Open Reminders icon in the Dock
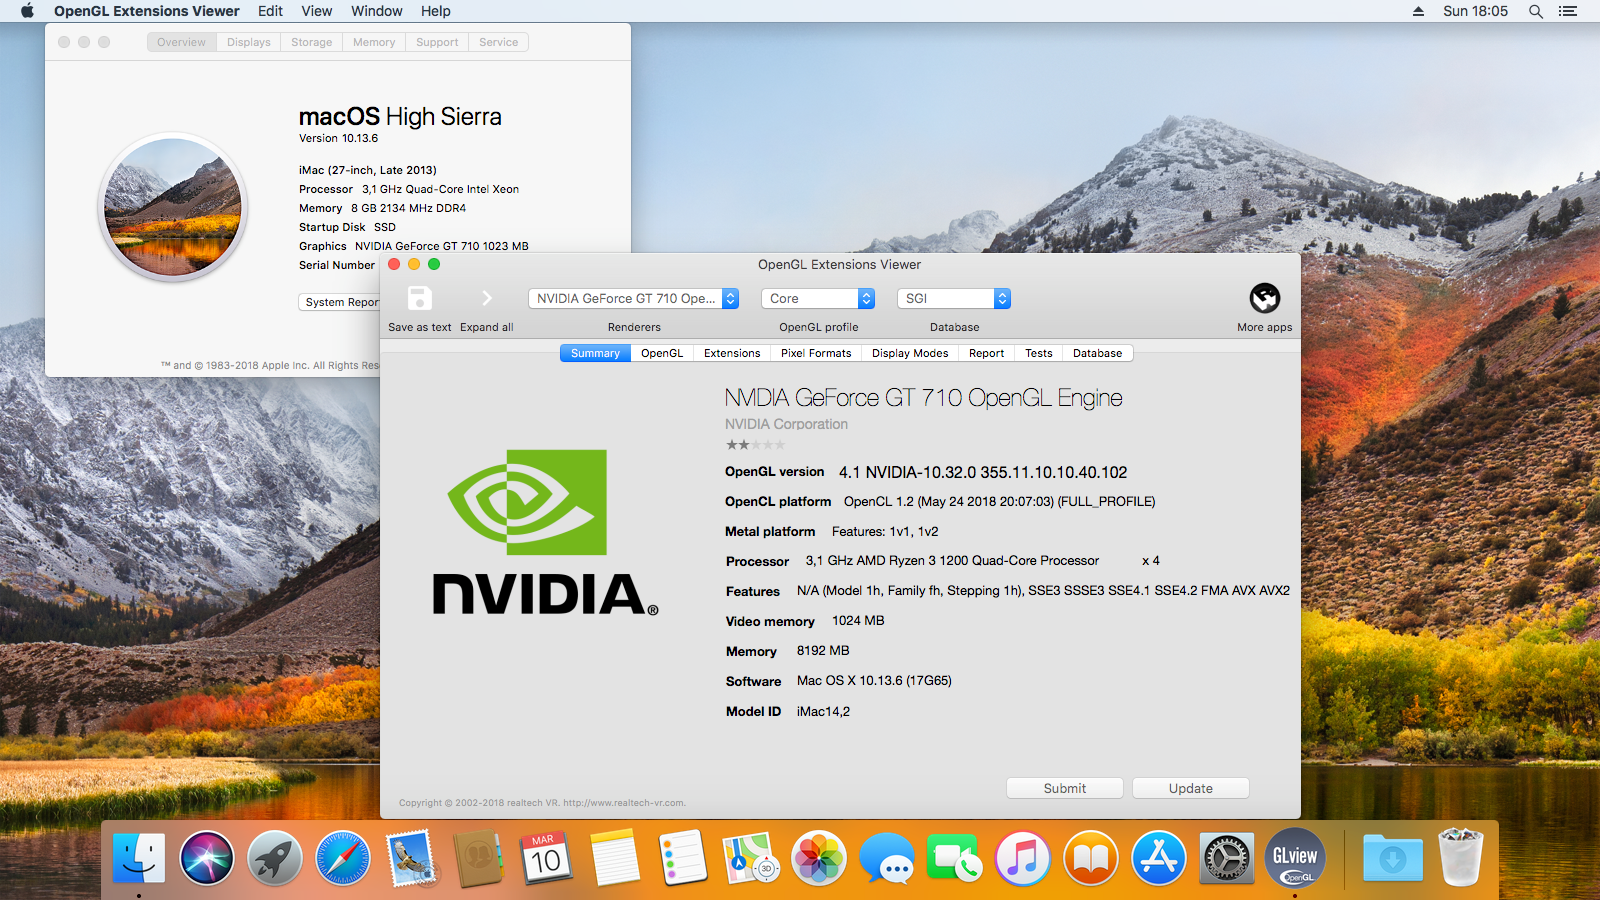1600x900 pixels. [683, 858]
